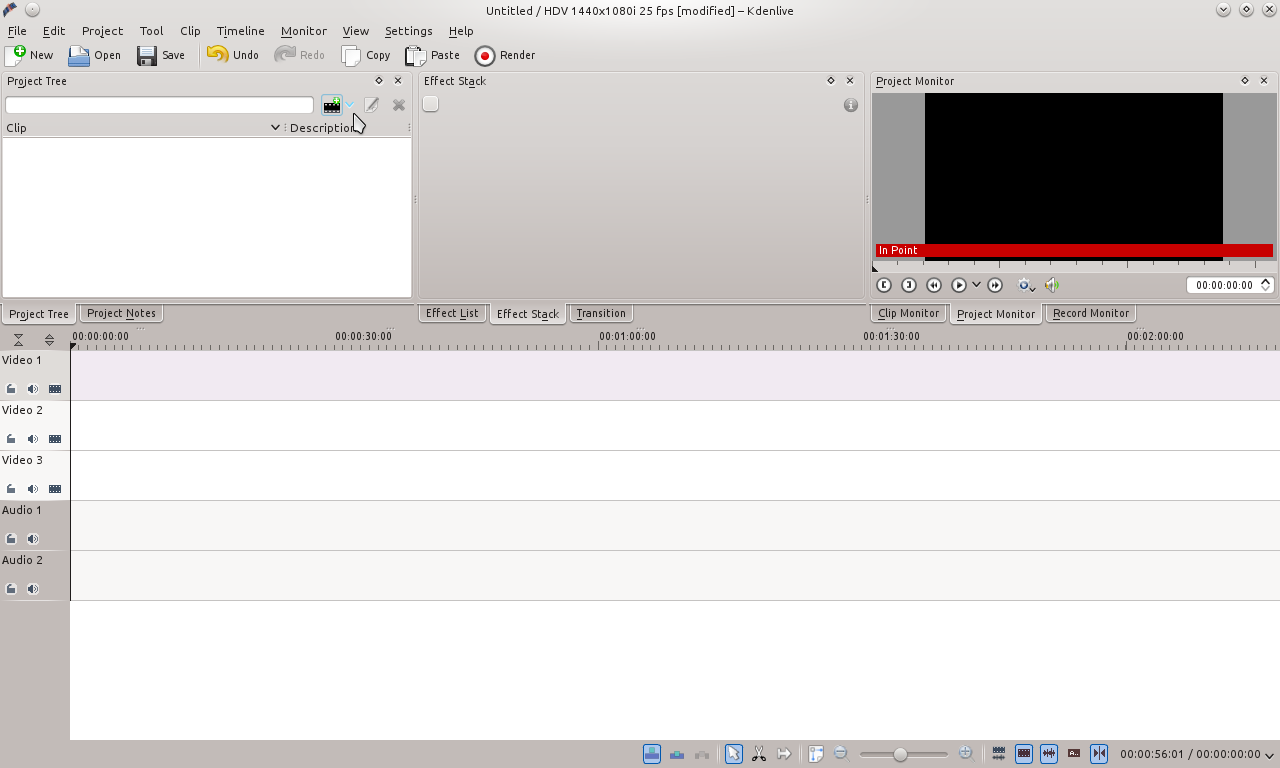Select normal edit mode icon

click(652, 754)
